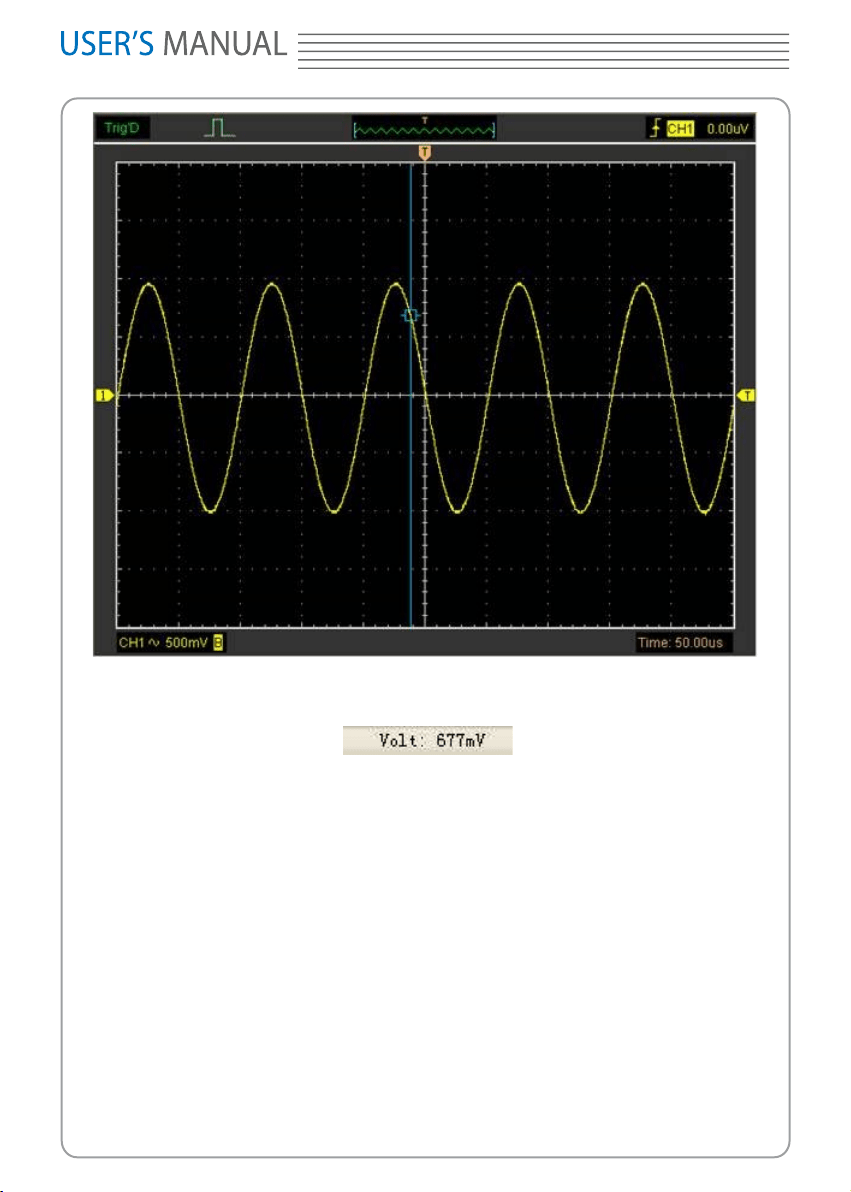Screen dimensions: 851x1192
Task: Click the orange horizontal trigger position marker
Action: (425, 153)
